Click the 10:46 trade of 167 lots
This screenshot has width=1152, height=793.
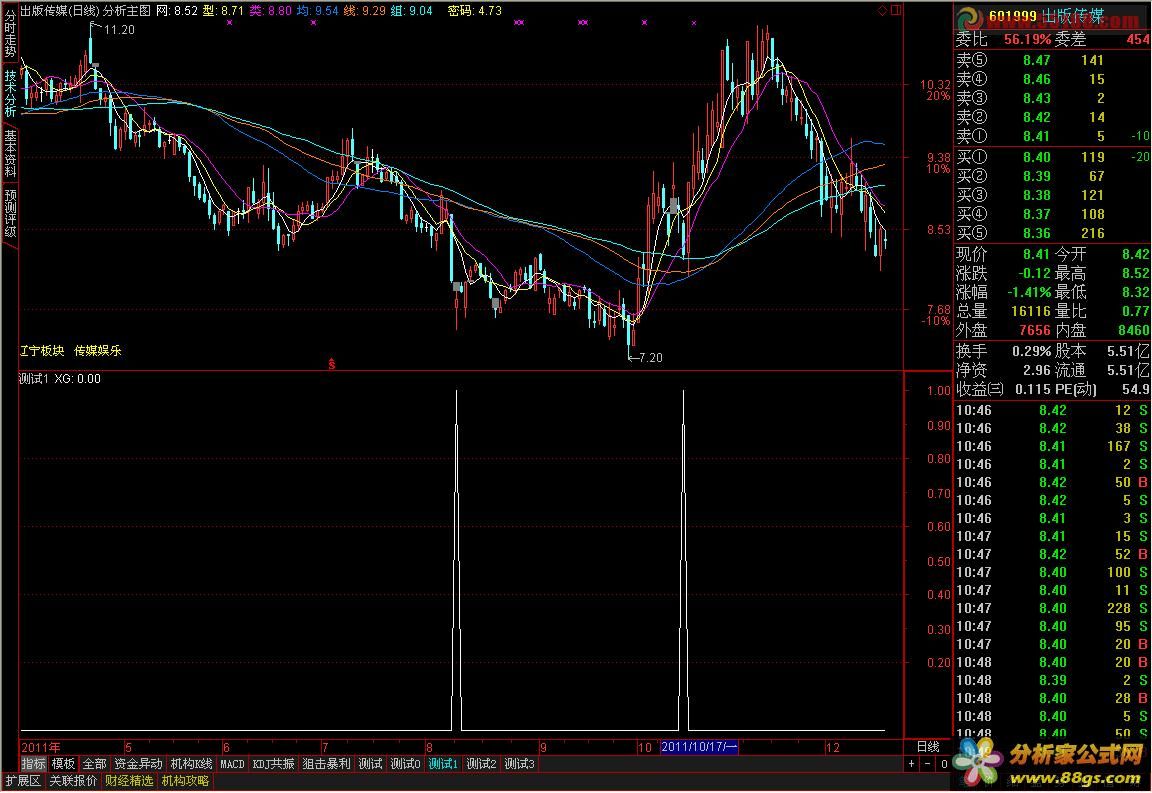coord(1052,447)
